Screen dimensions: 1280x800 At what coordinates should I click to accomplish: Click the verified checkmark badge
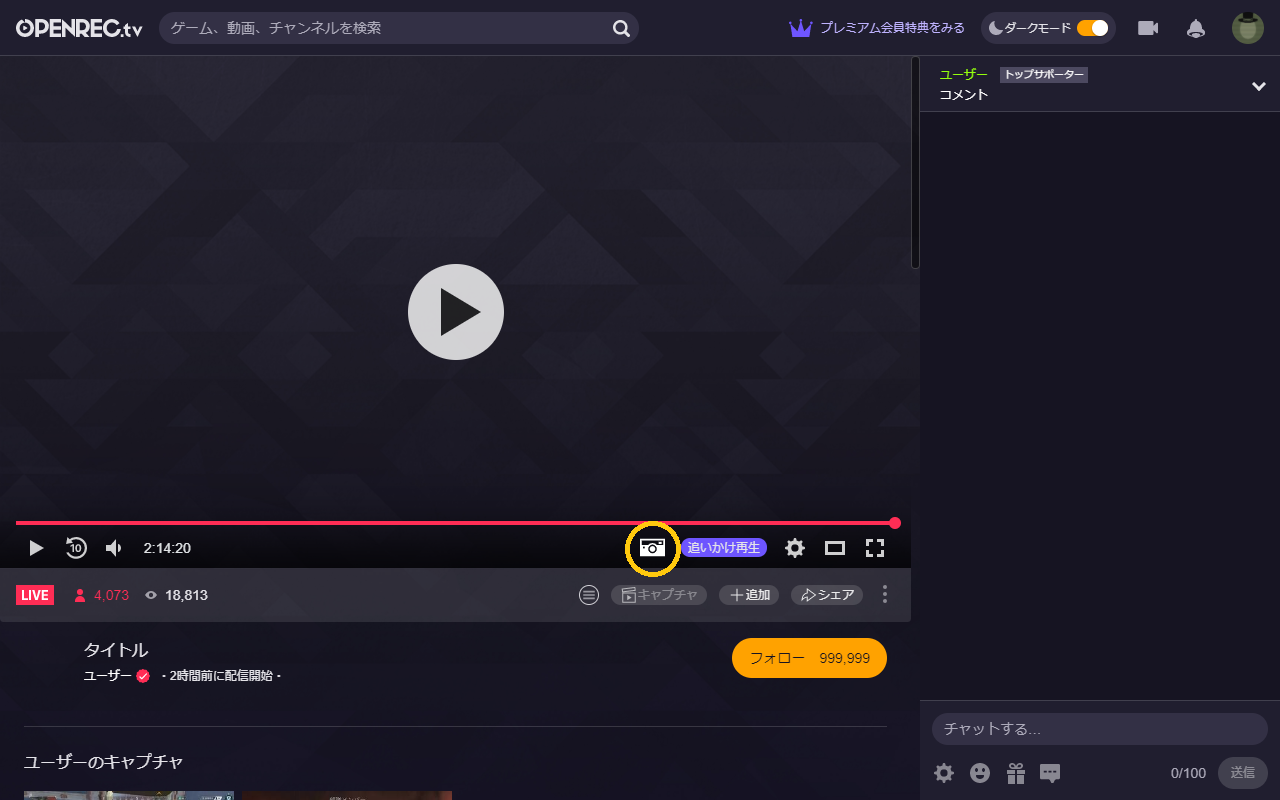point(143,676)
